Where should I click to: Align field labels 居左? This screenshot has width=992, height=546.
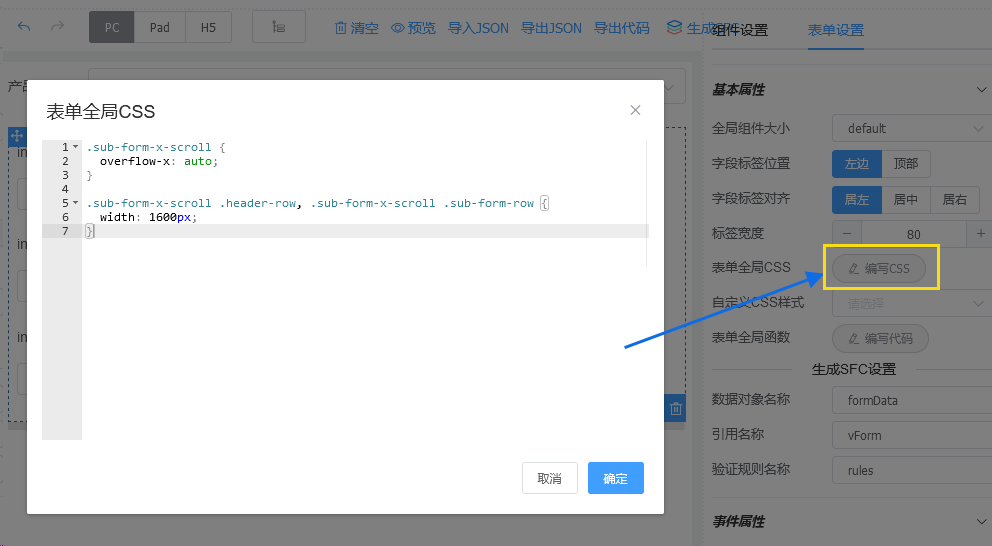(857, 199)
